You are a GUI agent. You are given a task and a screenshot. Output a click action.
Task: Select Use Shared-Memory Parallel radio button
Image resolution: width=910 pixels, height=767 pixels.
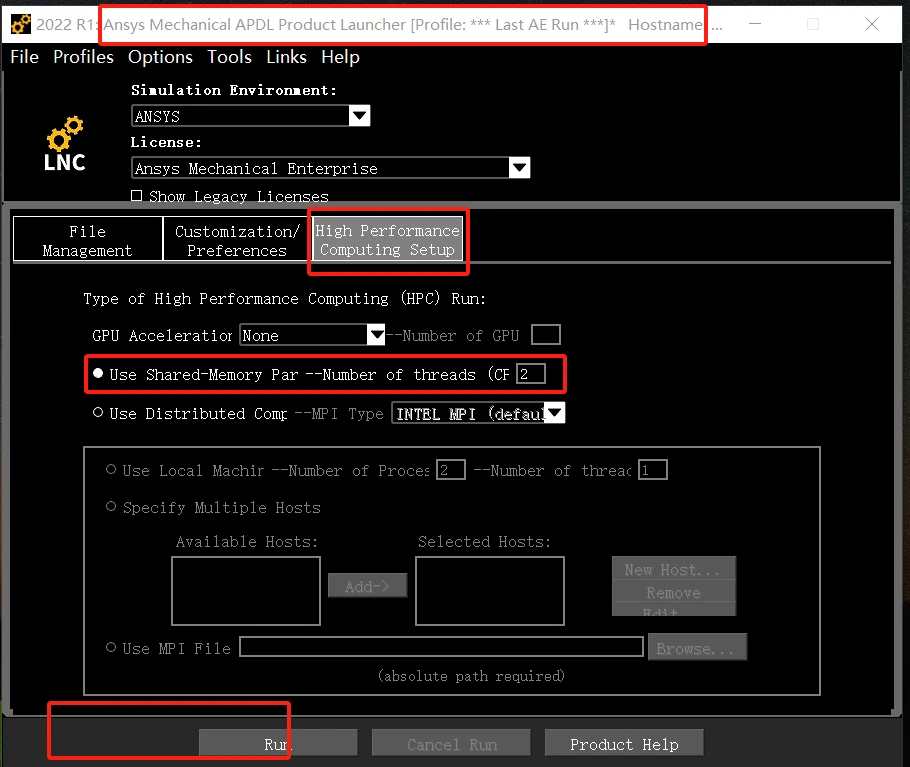tap(98, 373)
